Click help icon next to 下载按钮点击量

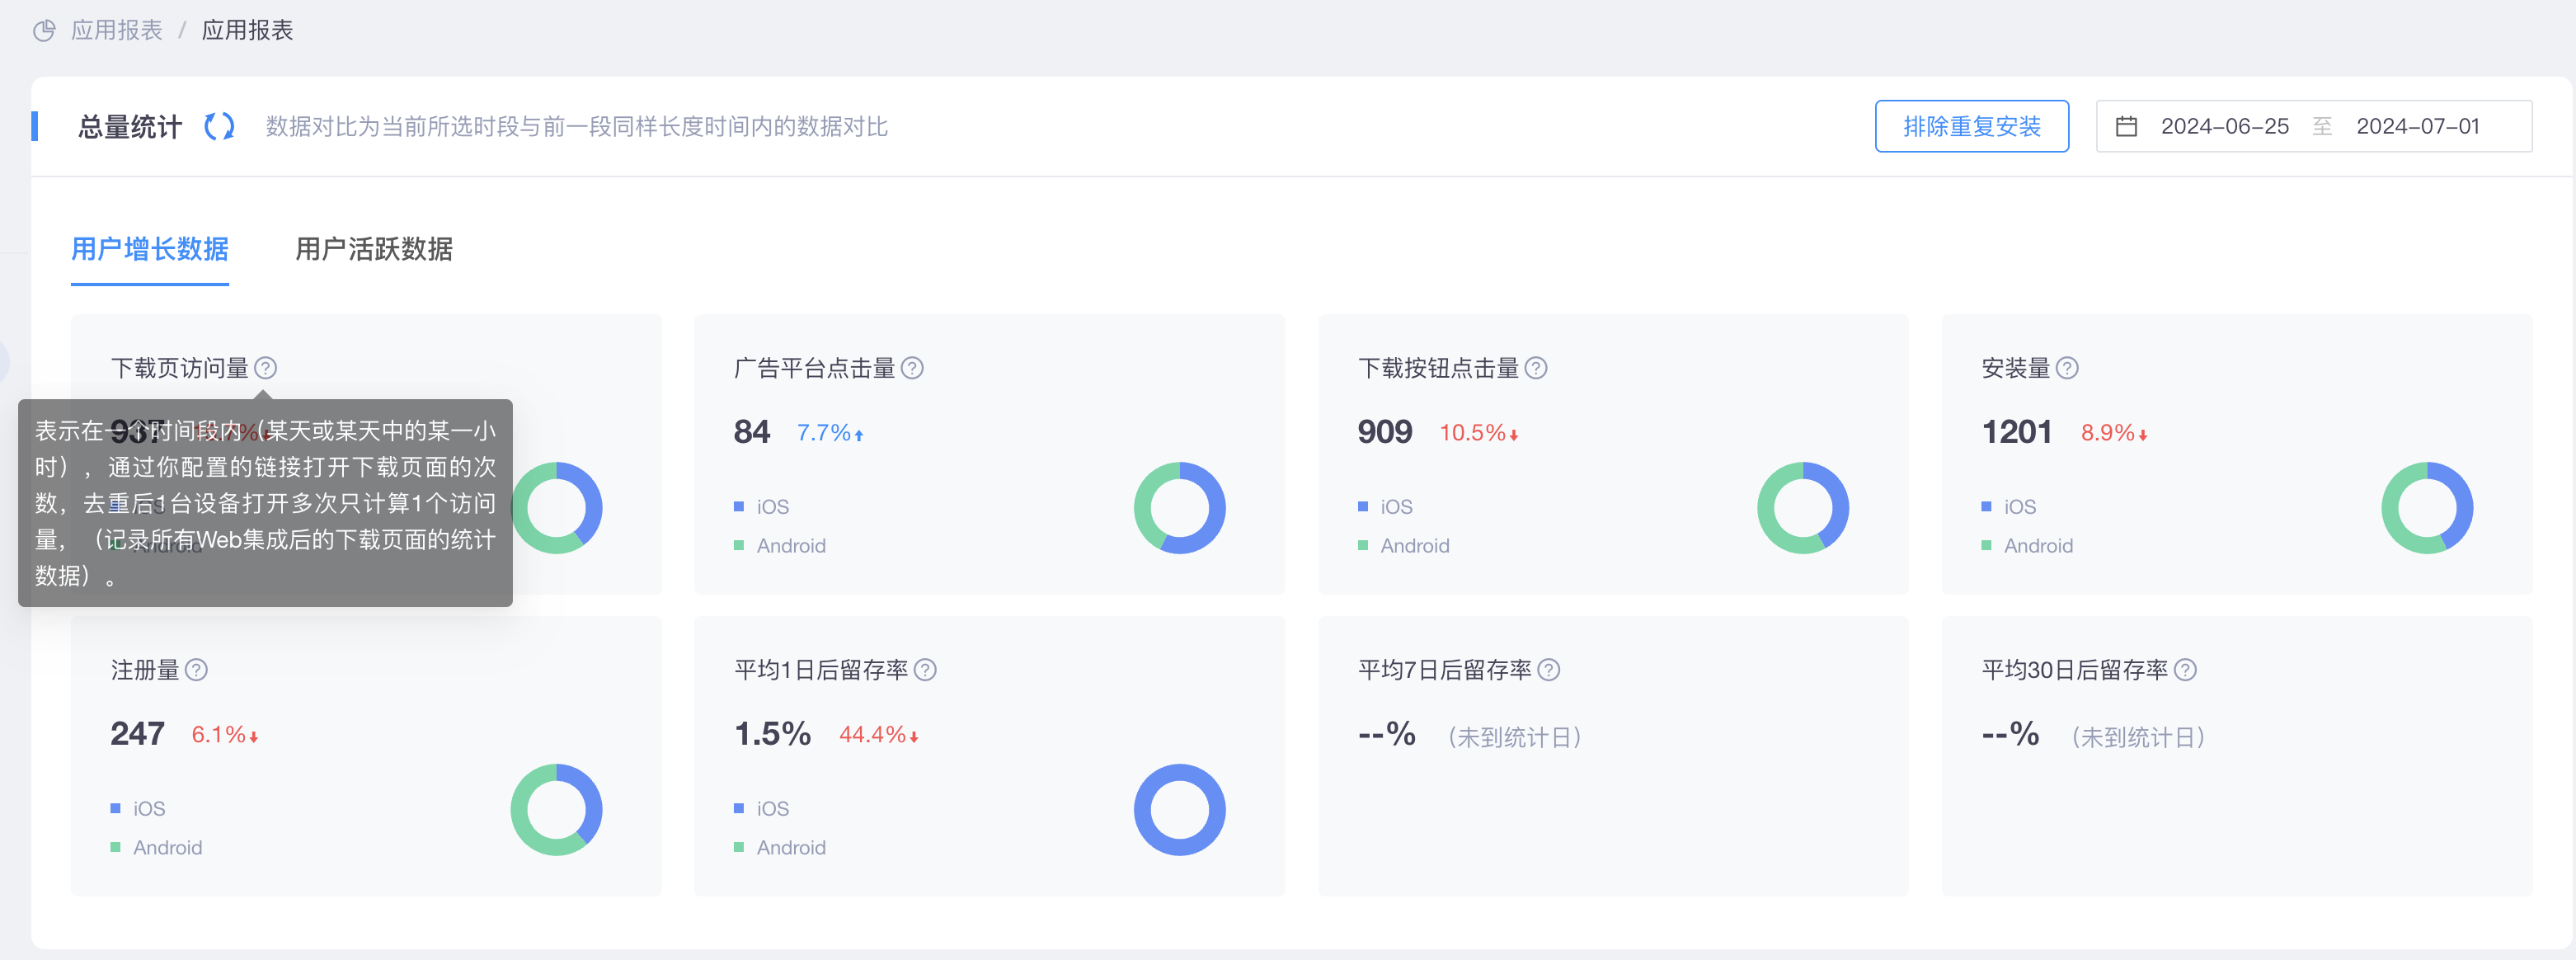[x=1536, y=368]
